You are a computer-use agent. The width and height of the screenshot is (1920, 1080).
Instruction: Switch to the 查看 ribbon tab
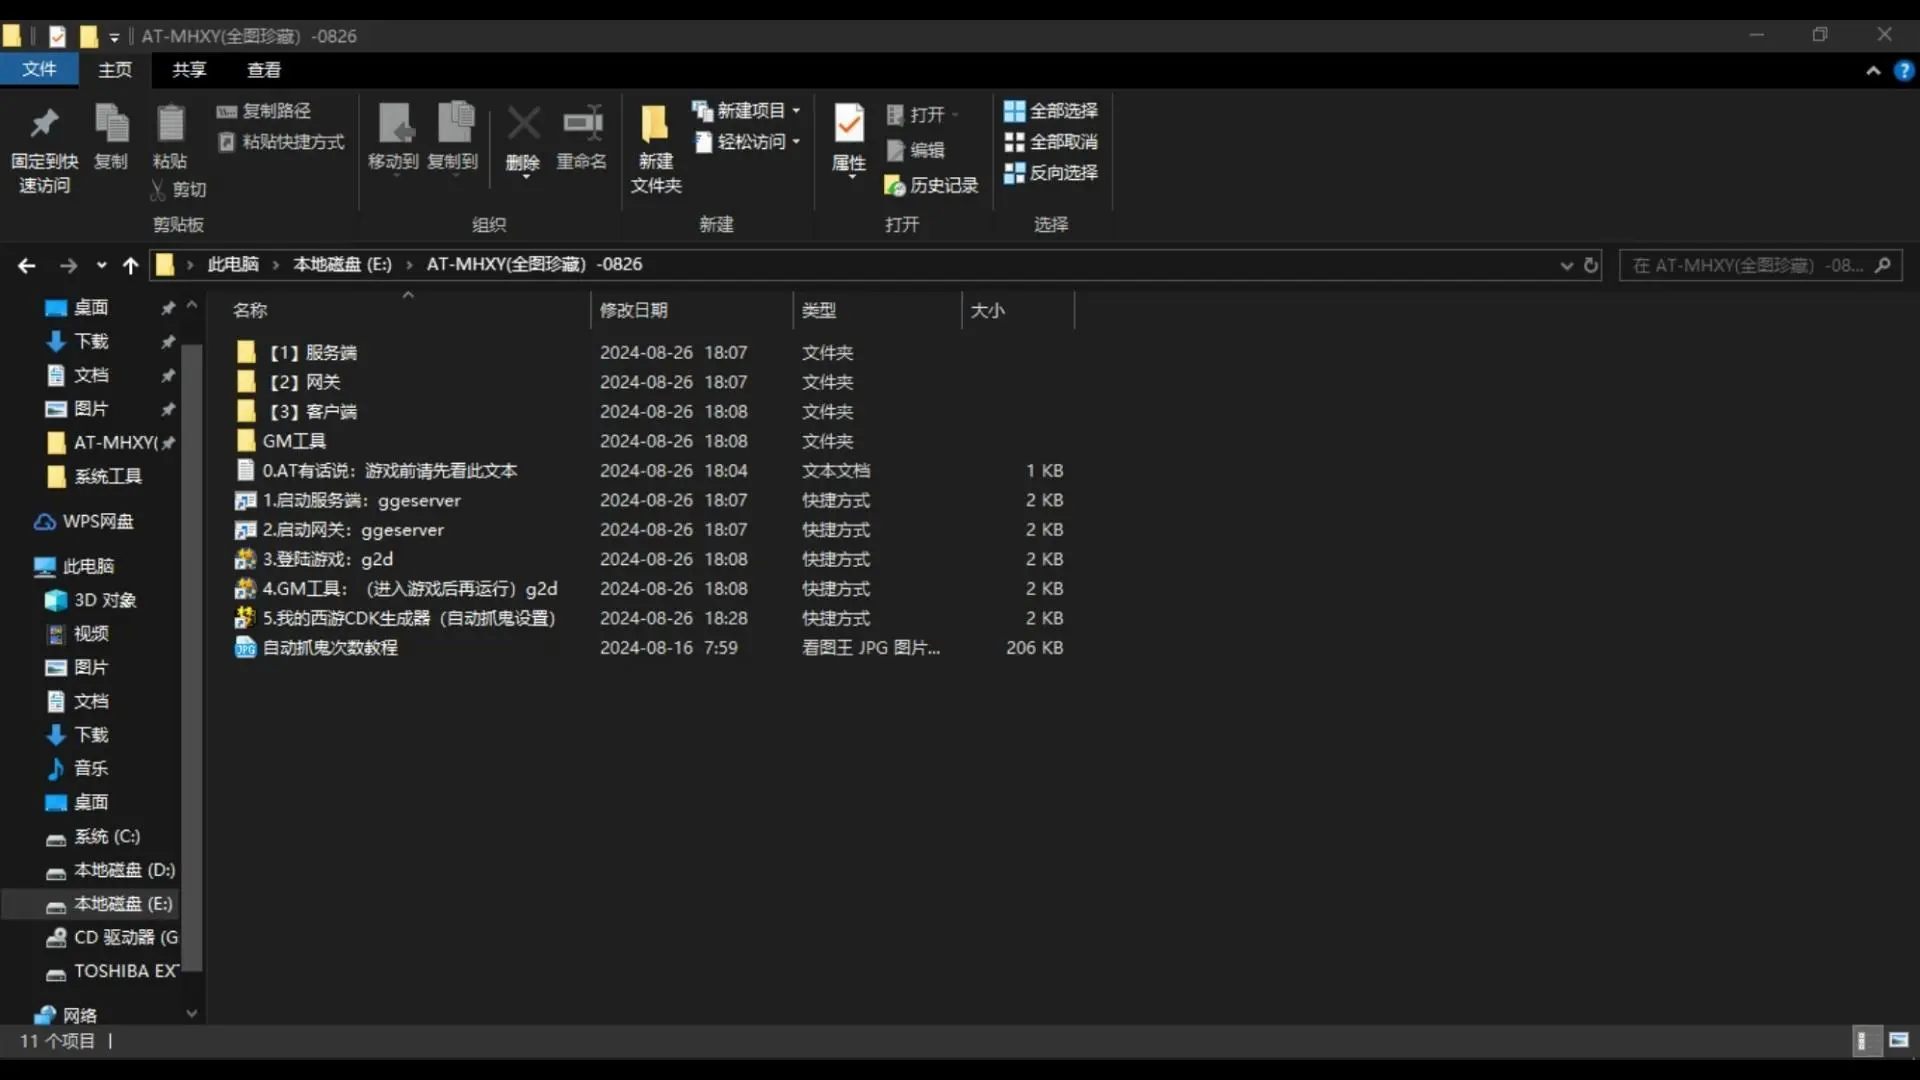[264, 70]
